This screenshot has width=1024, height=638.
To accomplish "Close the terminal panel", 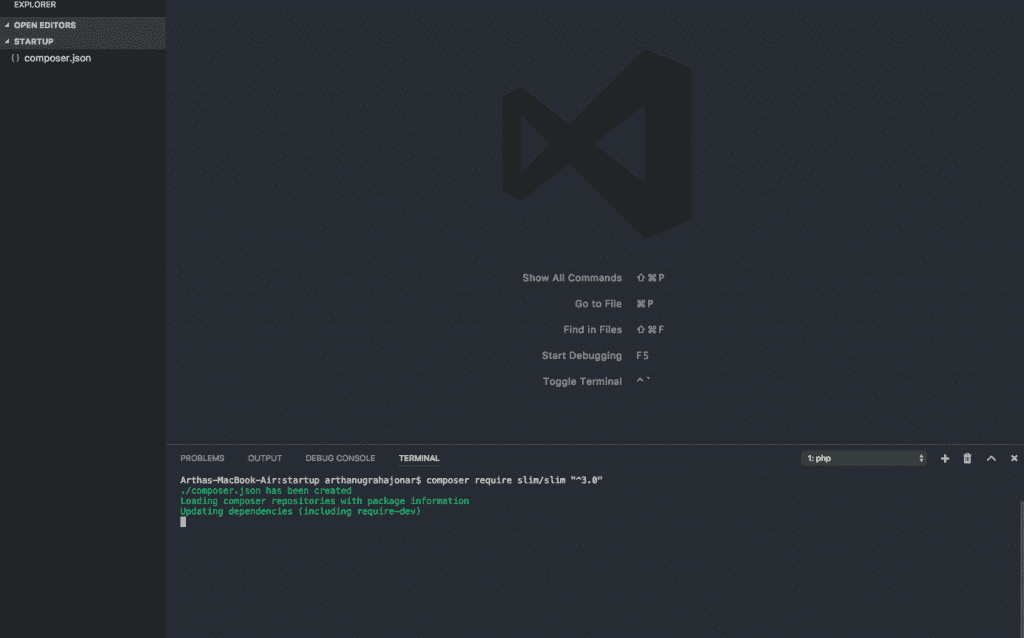I will click(1014, 458).
